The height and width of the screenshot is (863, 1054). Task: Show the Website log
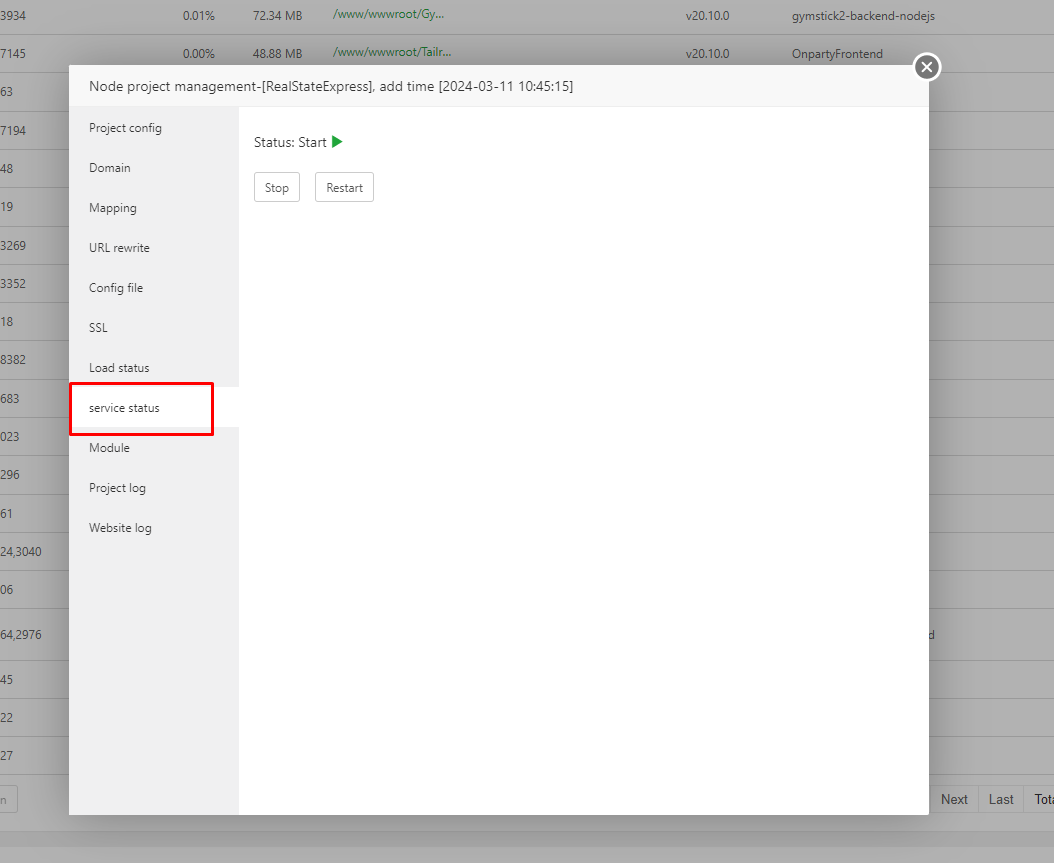coord(153,528)
